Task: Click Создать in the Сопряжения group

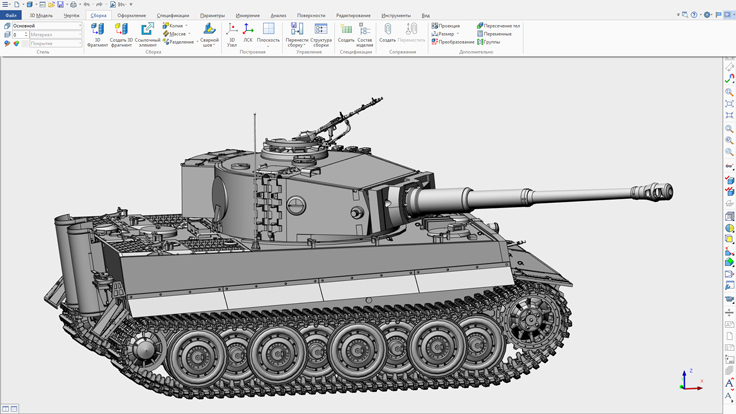Action: point(387,34)
